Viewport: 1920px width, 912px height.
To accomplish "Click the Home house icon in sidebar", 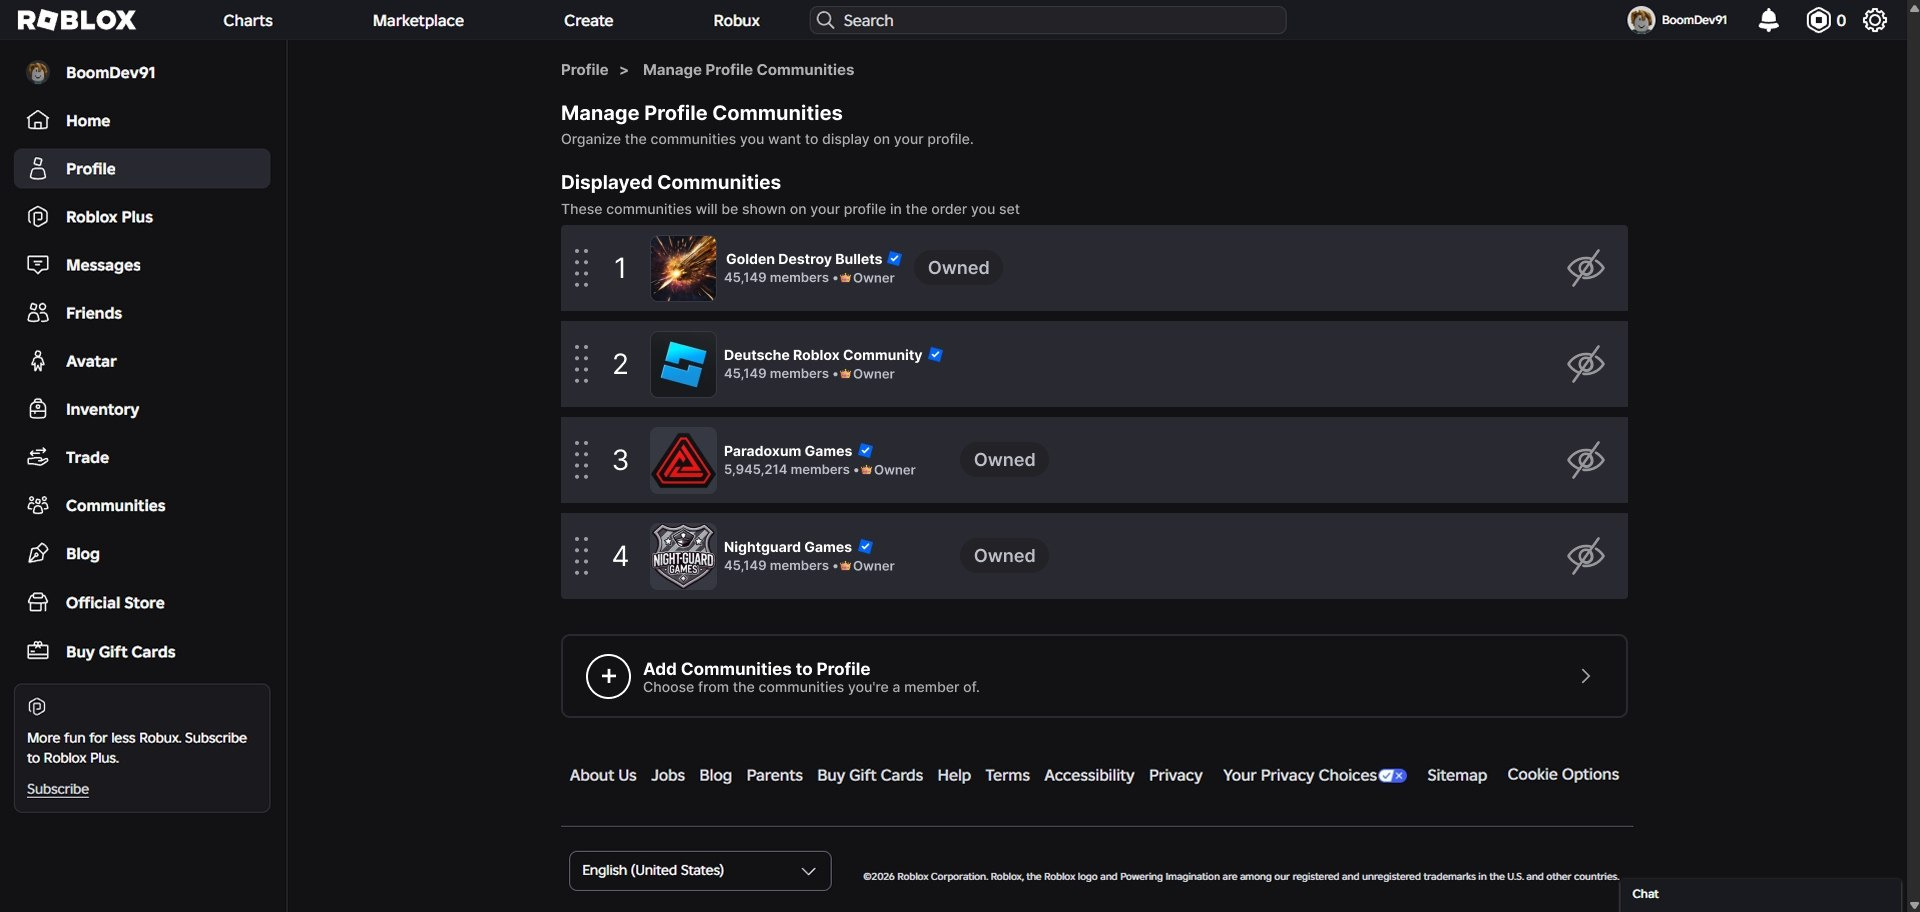I will 38,120.
